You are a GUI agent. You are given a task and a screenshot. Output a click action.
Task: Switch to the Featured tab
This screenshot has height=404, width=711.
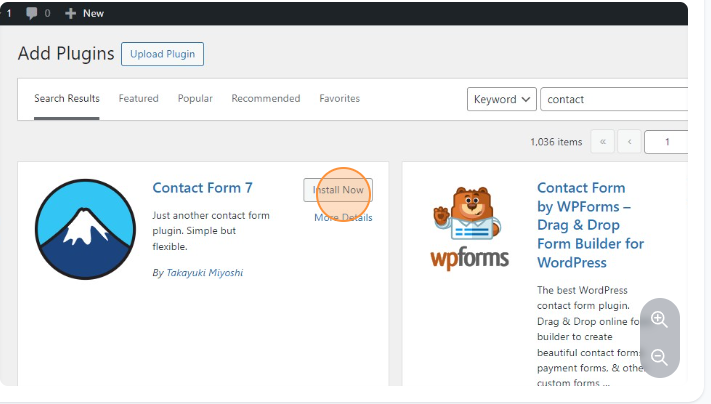point(138,99)
